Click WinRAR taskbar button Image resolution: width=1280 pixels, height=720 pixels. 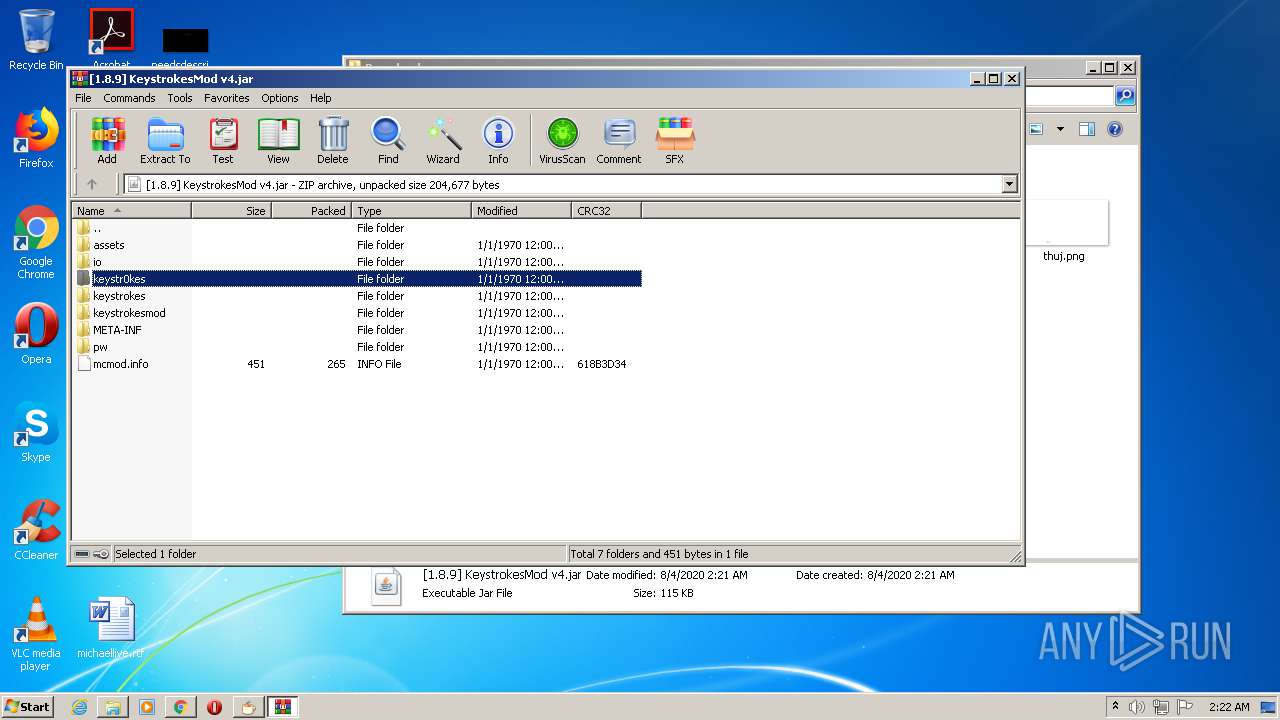282,707
